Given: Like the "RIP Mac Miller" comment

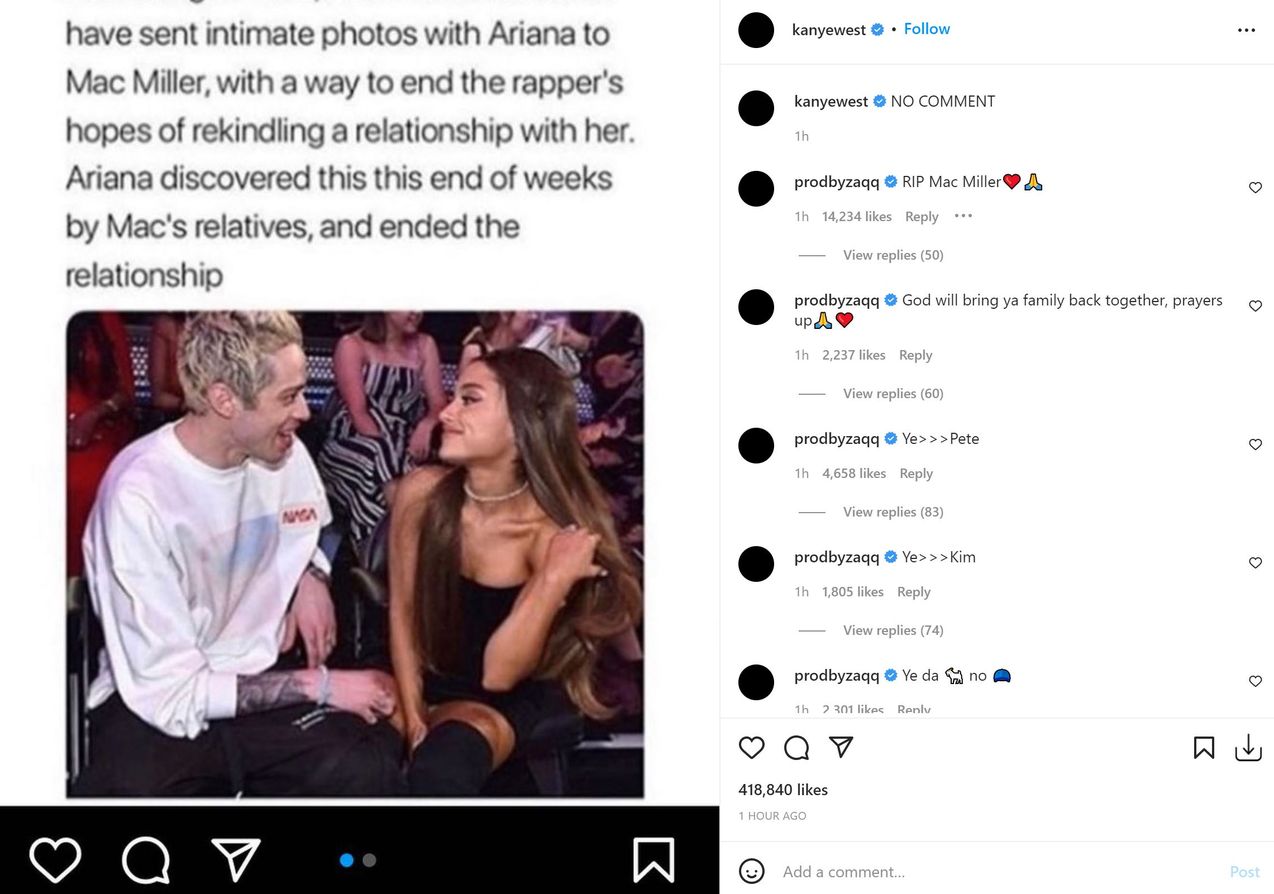Looking at the screenshot, I should point(1255,188).
